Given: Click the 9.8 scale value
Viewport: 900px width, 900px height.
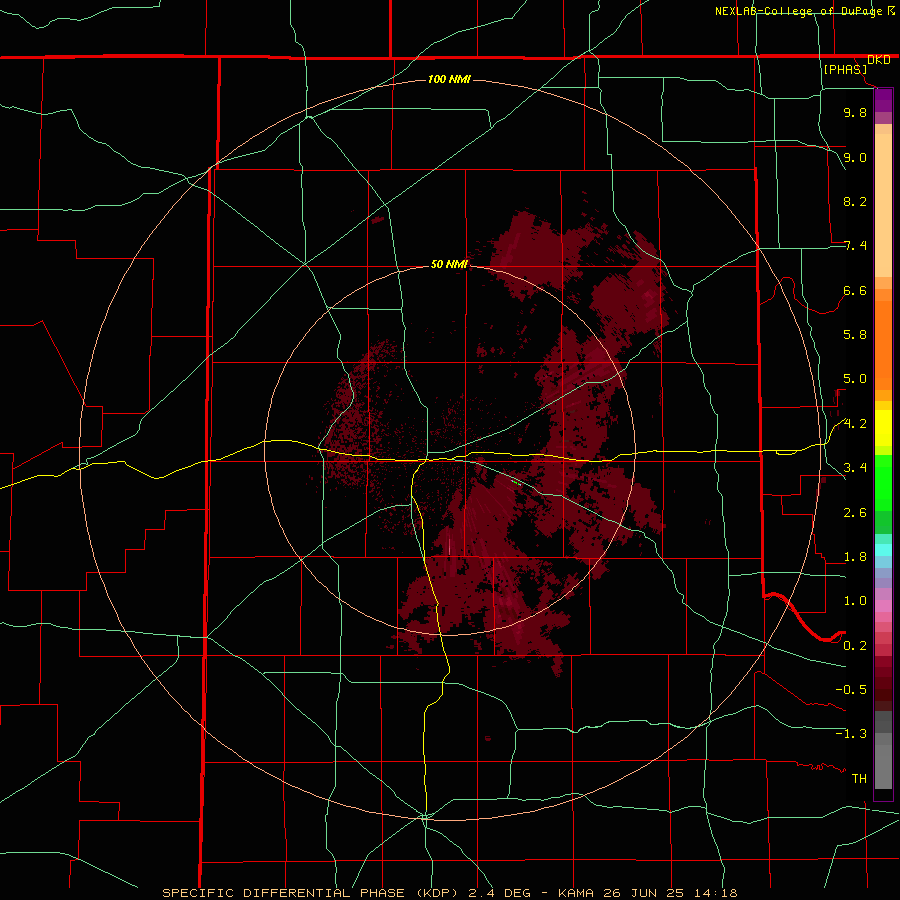Looking at the screenshot, I should click(x=855, y=112).
